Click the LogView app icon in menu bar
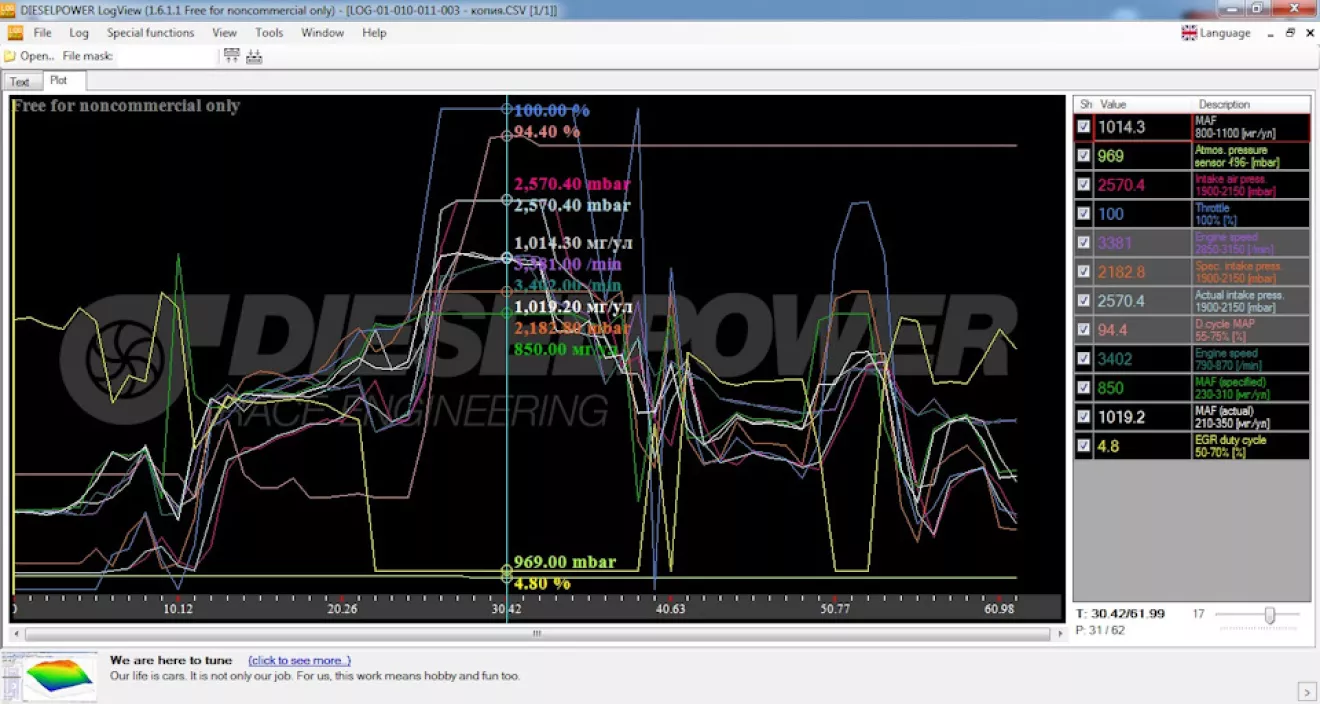This screenshot has height=704, width=1320. [x=15, y=33]
